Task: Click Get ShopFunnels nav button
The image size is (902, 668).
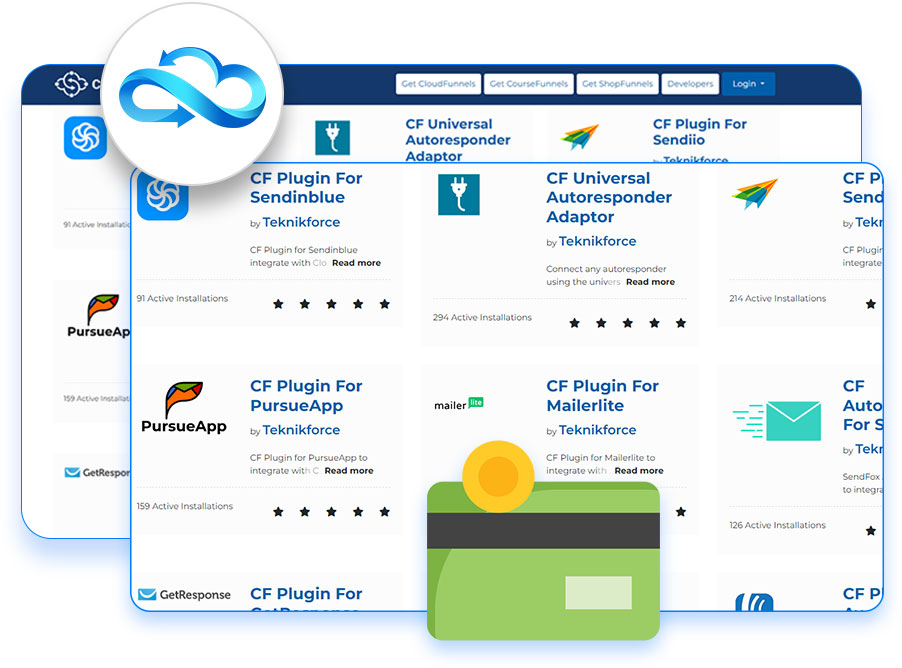Action: [617, 84]
